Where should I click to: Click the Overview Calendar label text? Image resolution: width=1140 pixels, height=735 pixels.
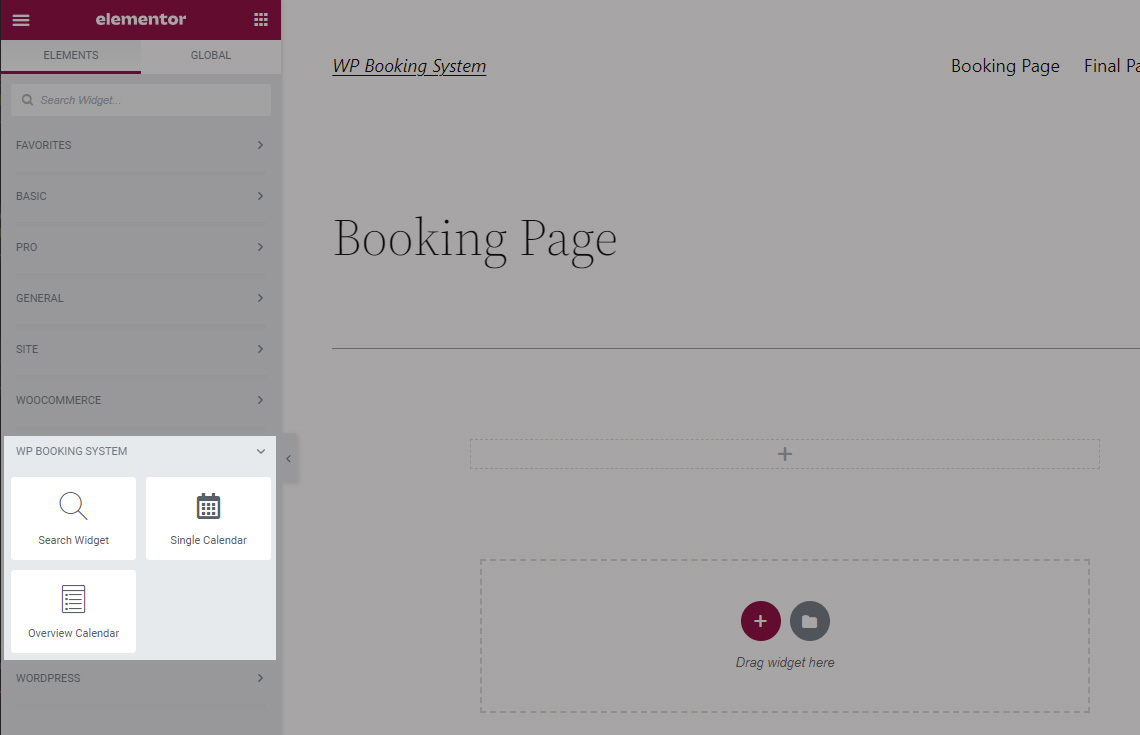click(73, 633)
